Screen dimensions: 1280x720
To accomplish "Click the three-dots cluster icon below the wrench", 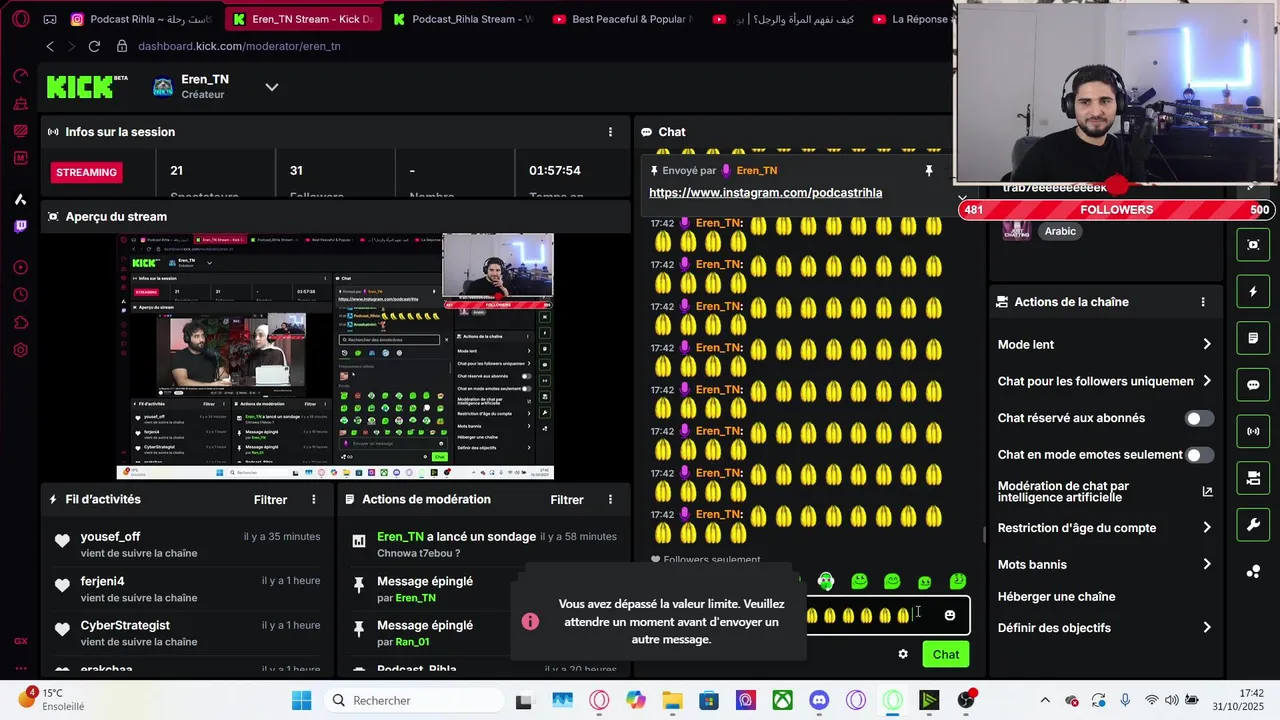I will tap(1253, 571).
